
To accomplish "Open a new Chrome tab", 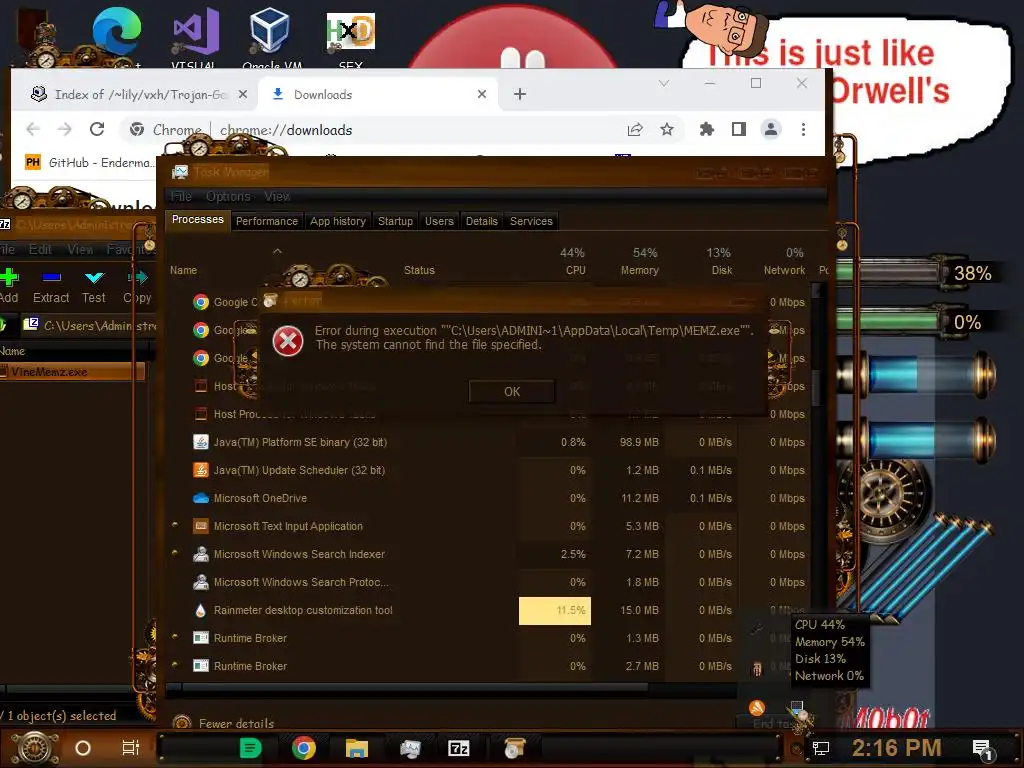I will pyautogui.click(x=520, y=94).
